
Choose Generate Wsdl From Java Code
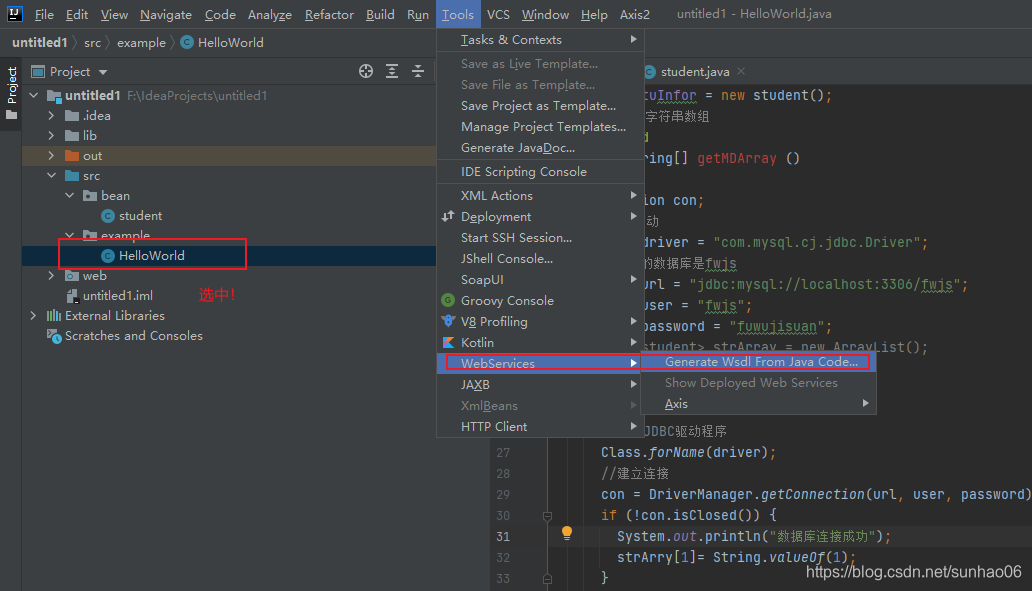[x=758, y=362]
